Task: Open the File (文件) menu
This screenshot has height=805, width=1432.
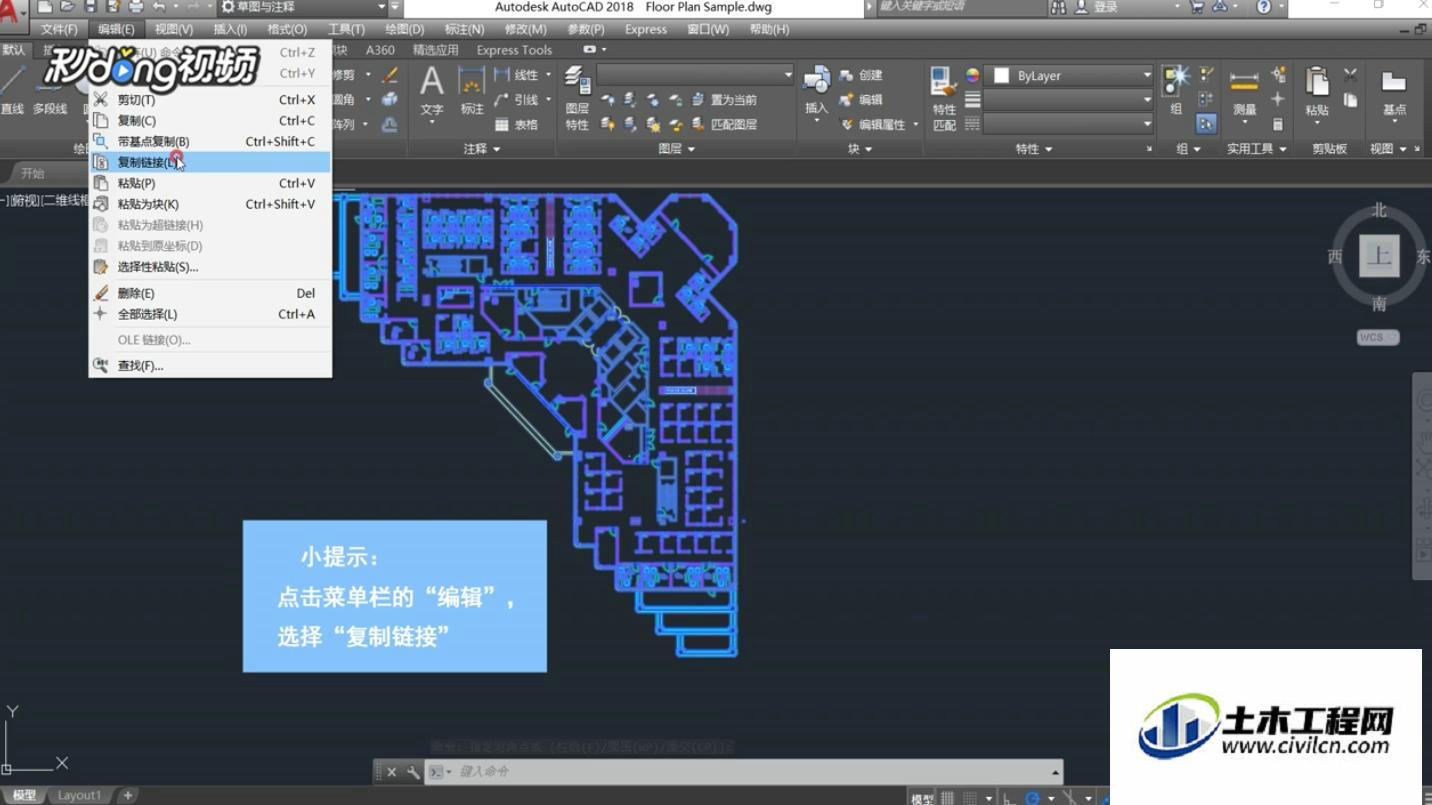Action: (59, 29)
